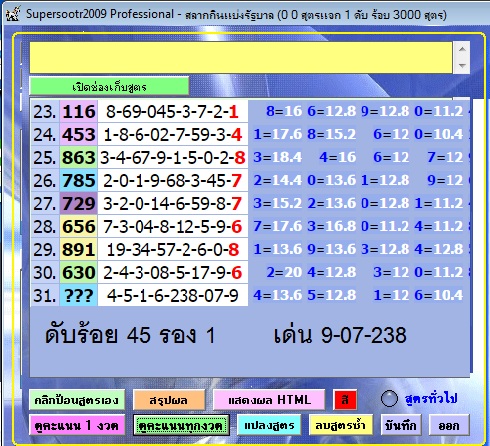490x446 pixels.
Task: Click score 8=16 in row 23
Action: pos(284,111)
